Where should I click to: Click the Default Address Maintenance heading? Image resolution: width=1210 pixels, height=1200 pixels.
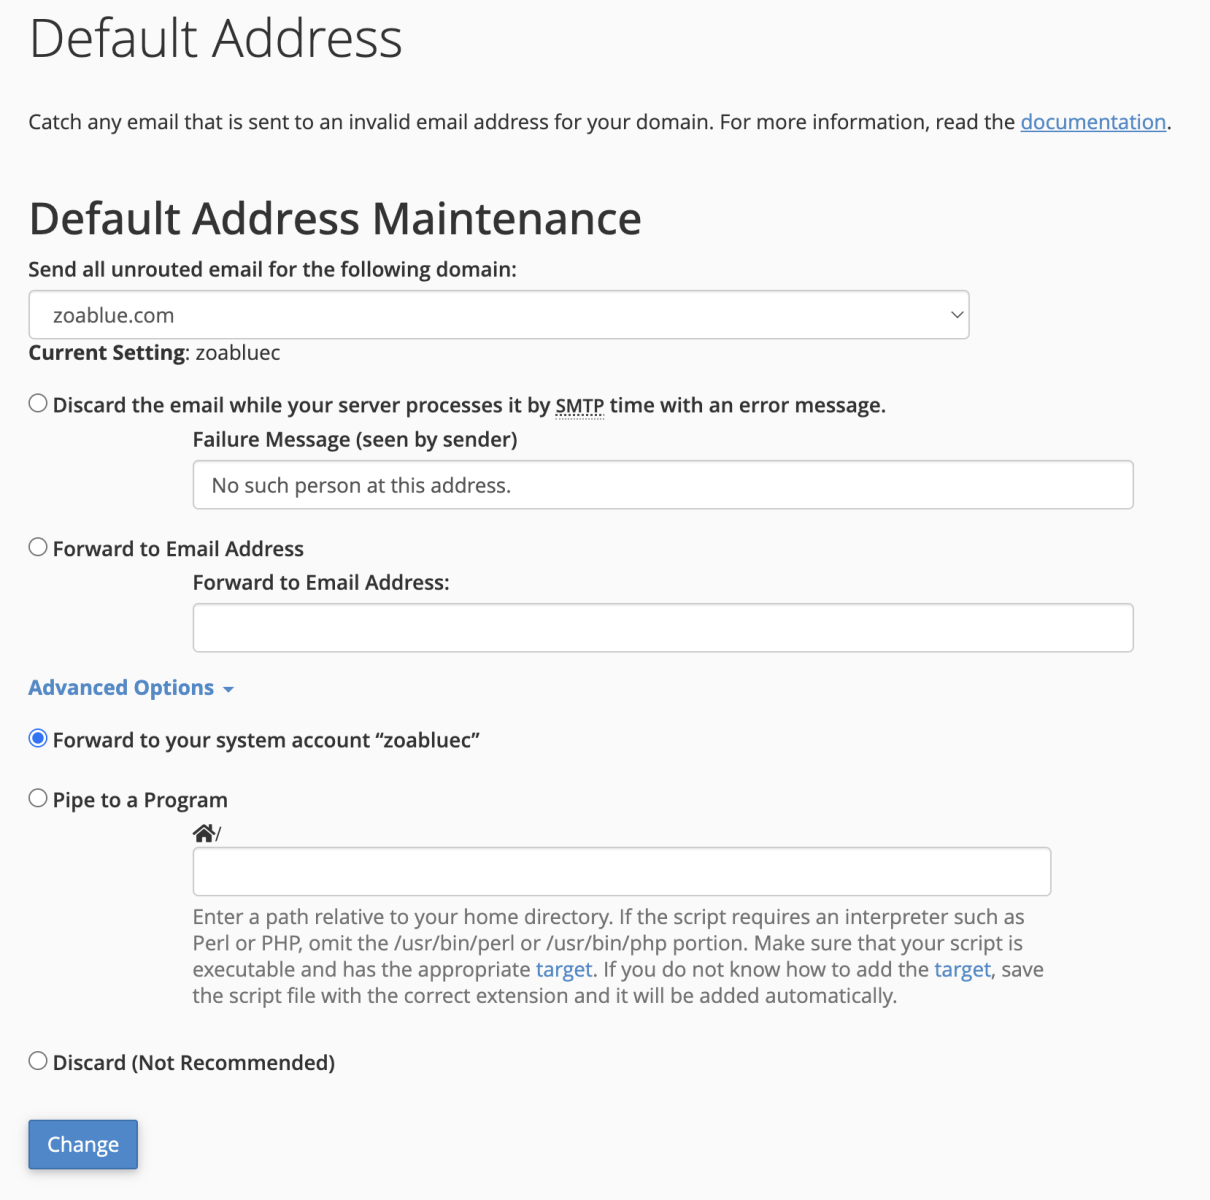(x=335, y=219)
